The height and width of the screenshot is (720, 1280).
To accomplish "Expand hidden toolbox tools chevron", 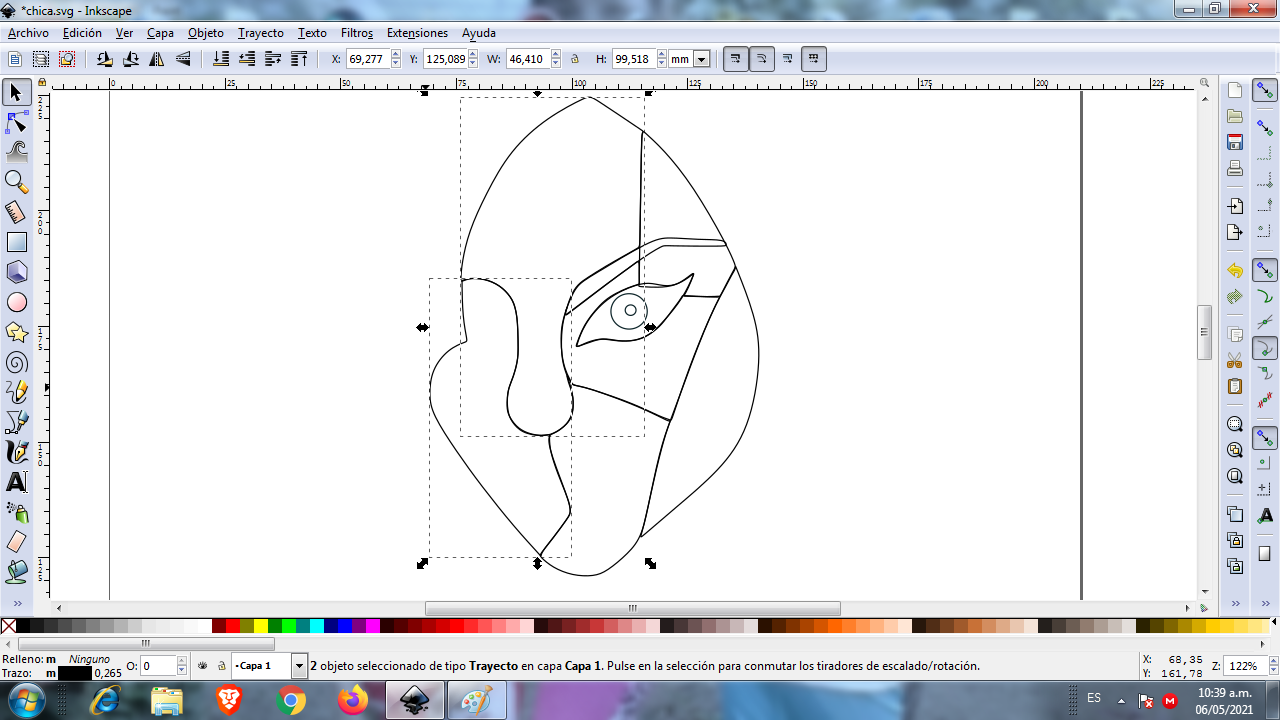I will (16, 604).
